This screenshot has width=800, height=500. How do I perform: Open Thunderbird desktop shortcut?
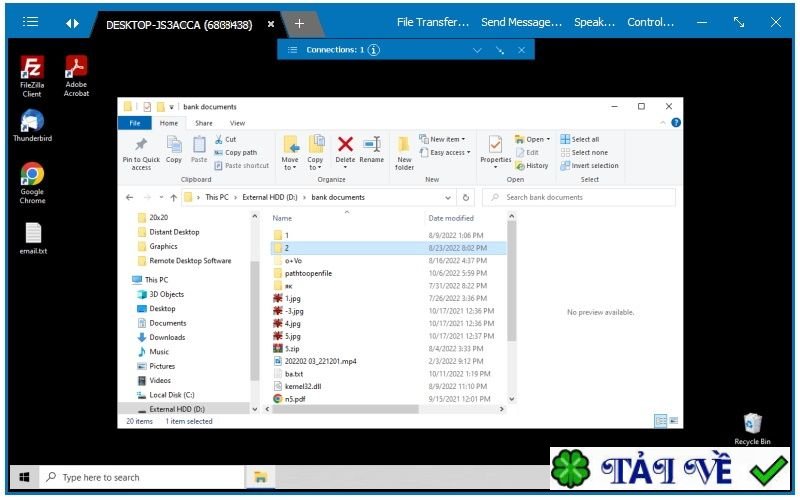(x=32, y=126)
